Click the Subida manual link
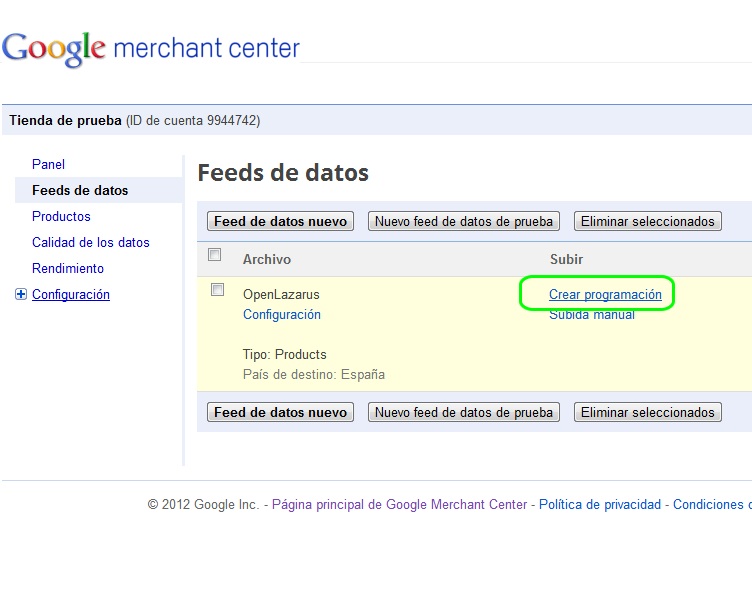 [x=592, y=315]
